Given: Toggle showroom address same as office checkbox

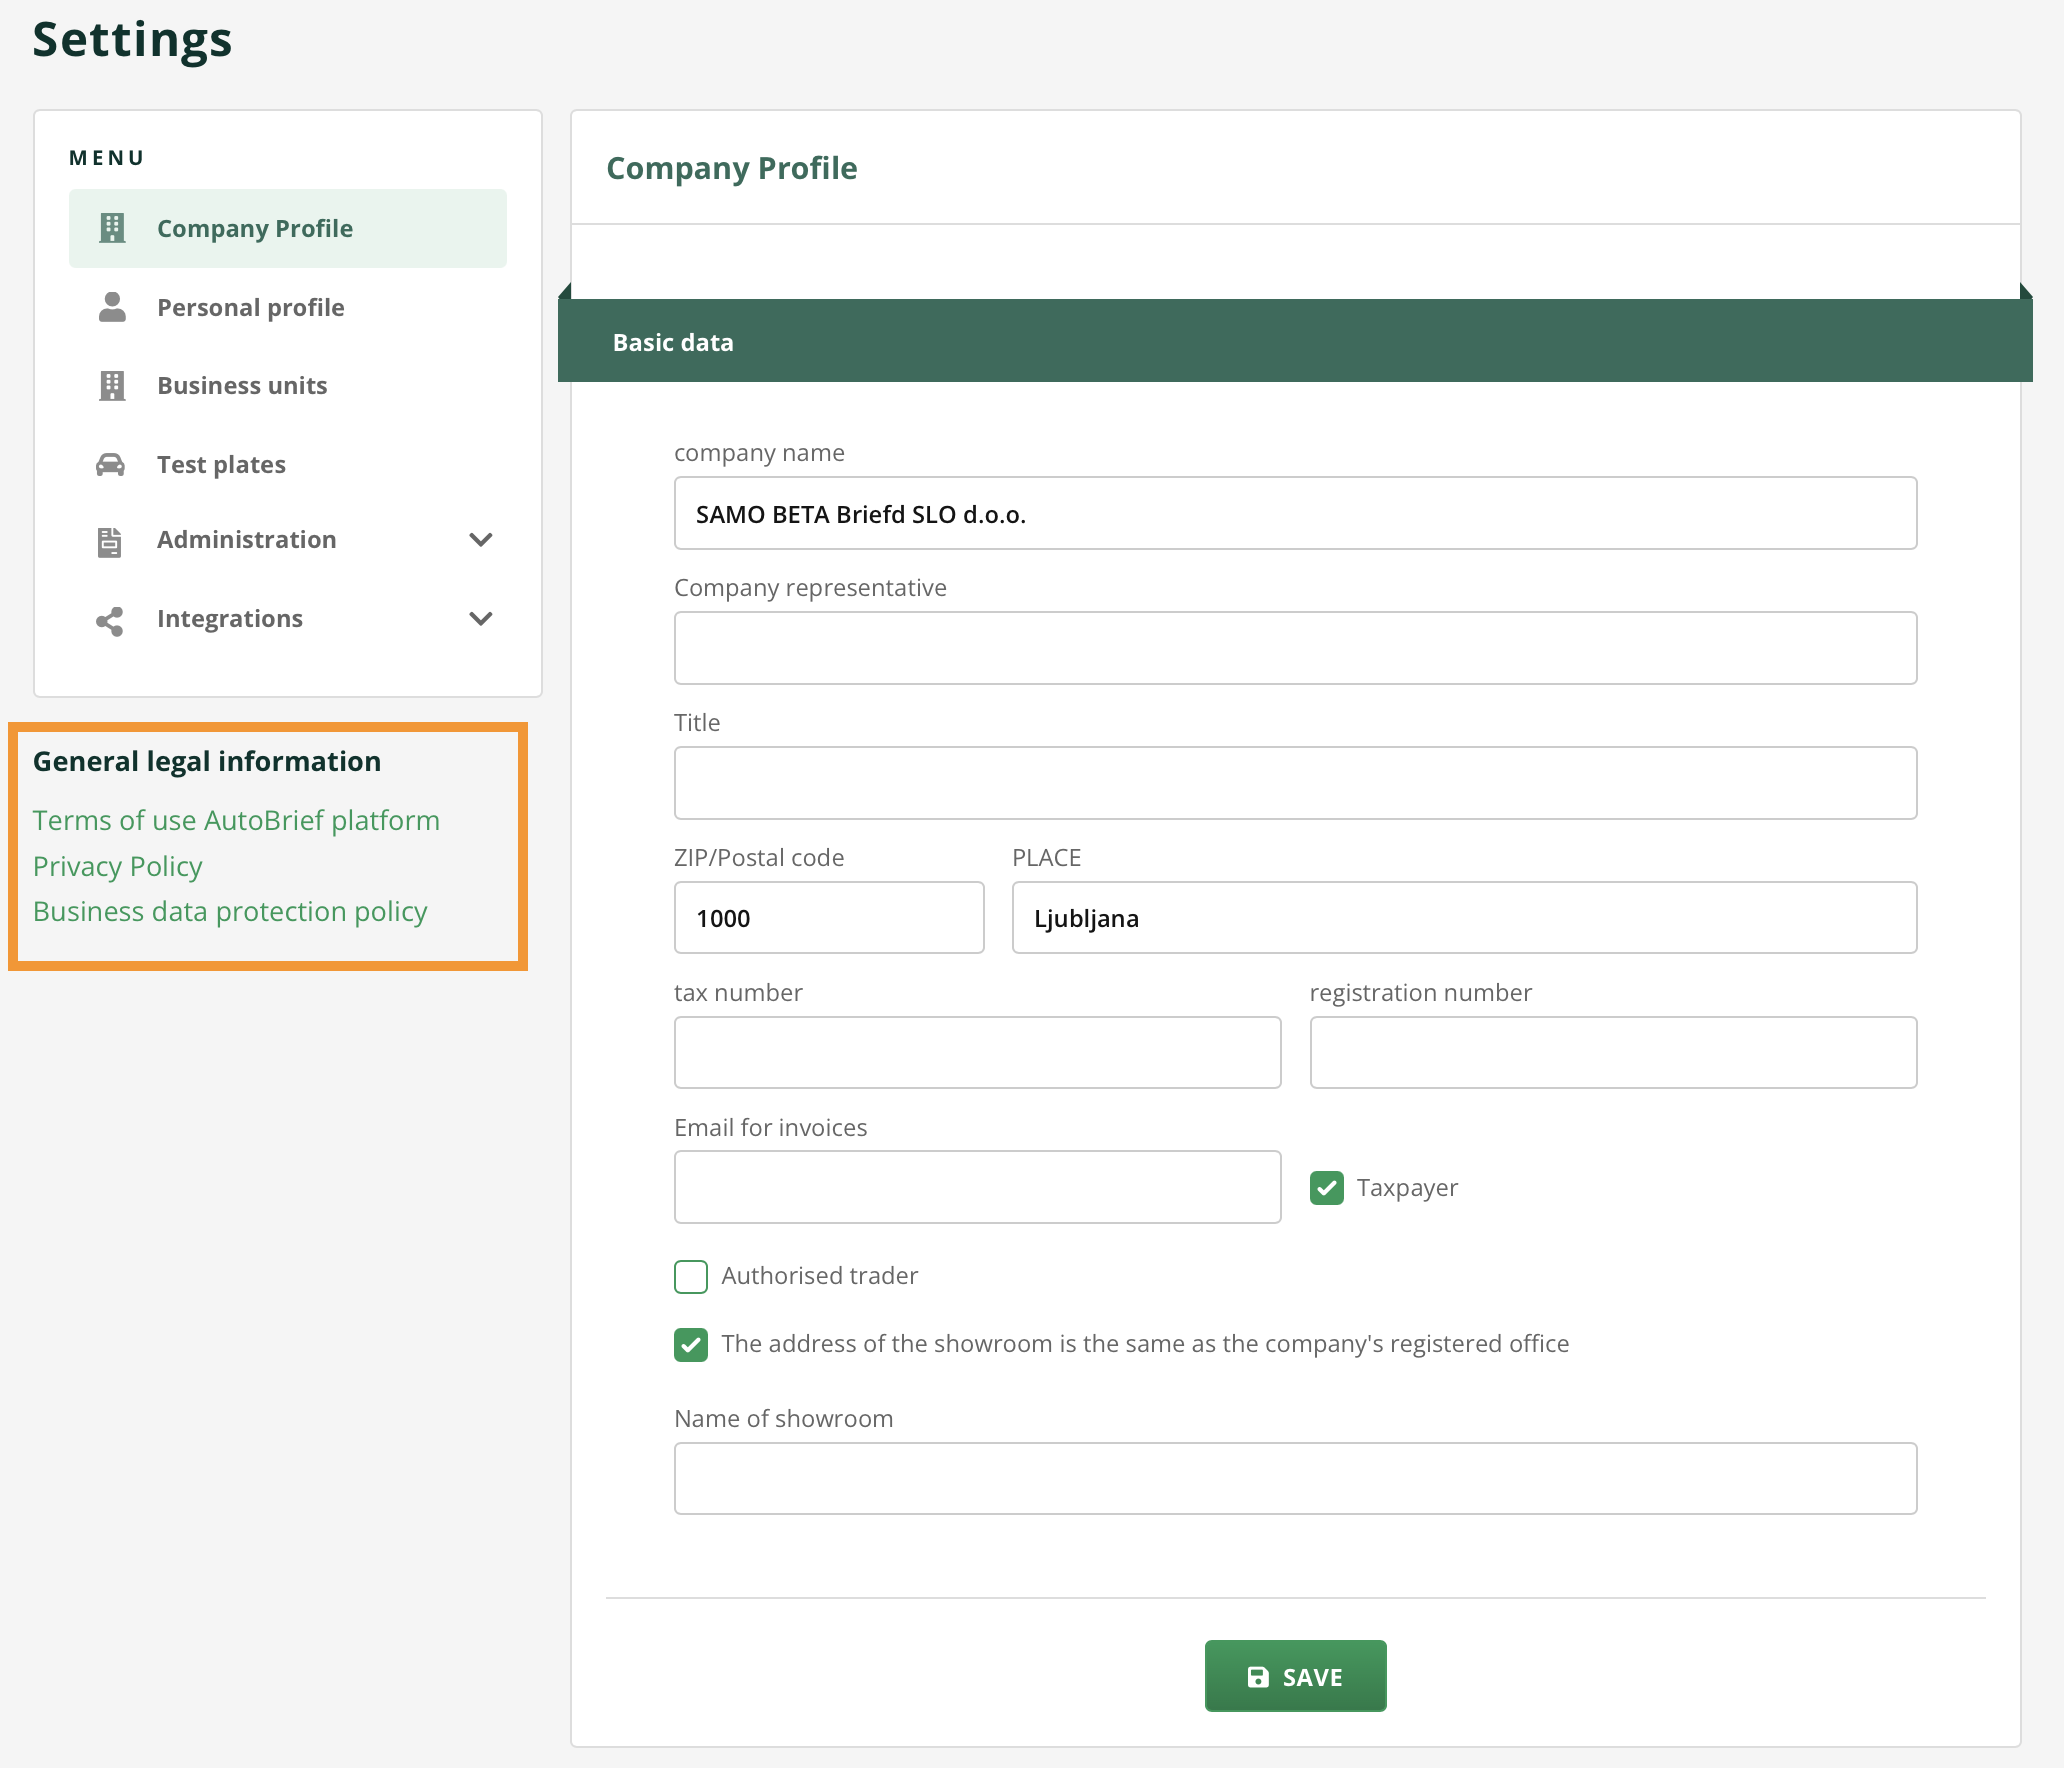Looking at the screenshot, I should 691,1344.
